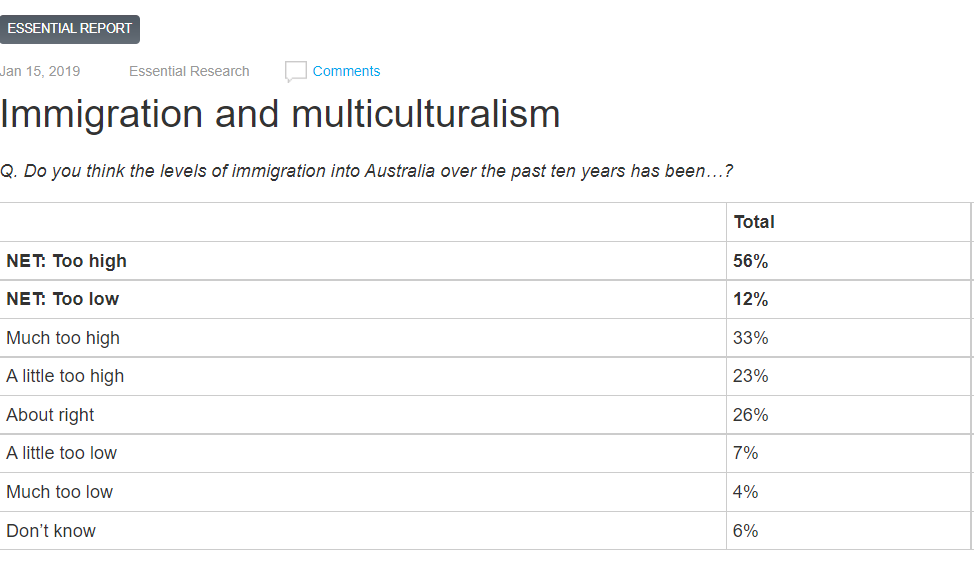This screenshot has width=974, height=570.
Task: Click the 12% value cell
Action: (x=750, y=299)
